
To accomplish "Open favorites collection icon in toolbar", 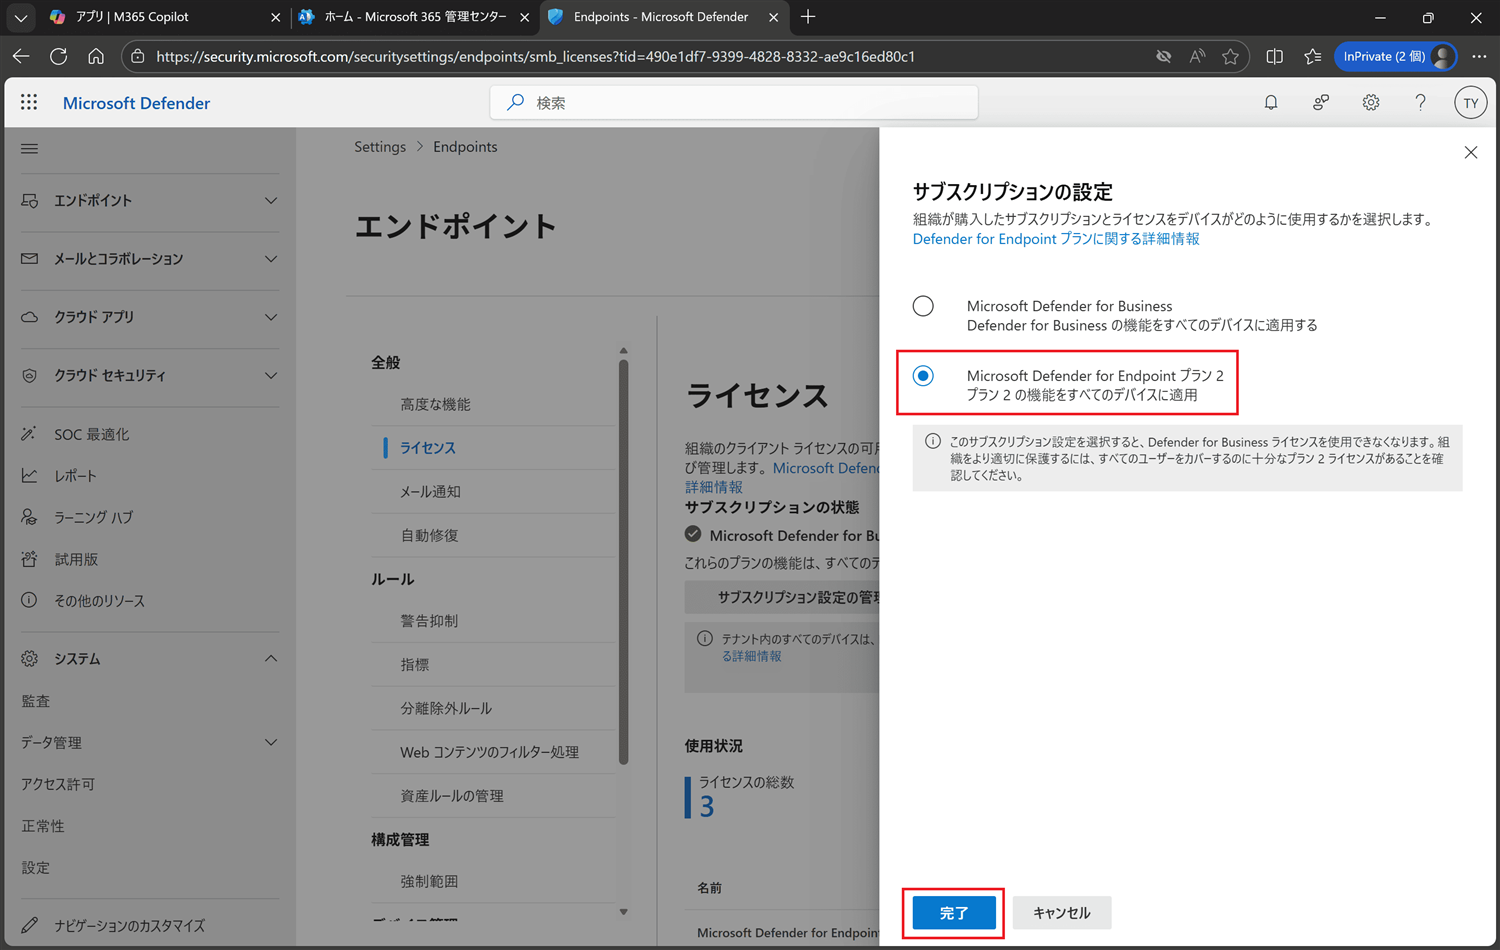I will pos(1312,56).
